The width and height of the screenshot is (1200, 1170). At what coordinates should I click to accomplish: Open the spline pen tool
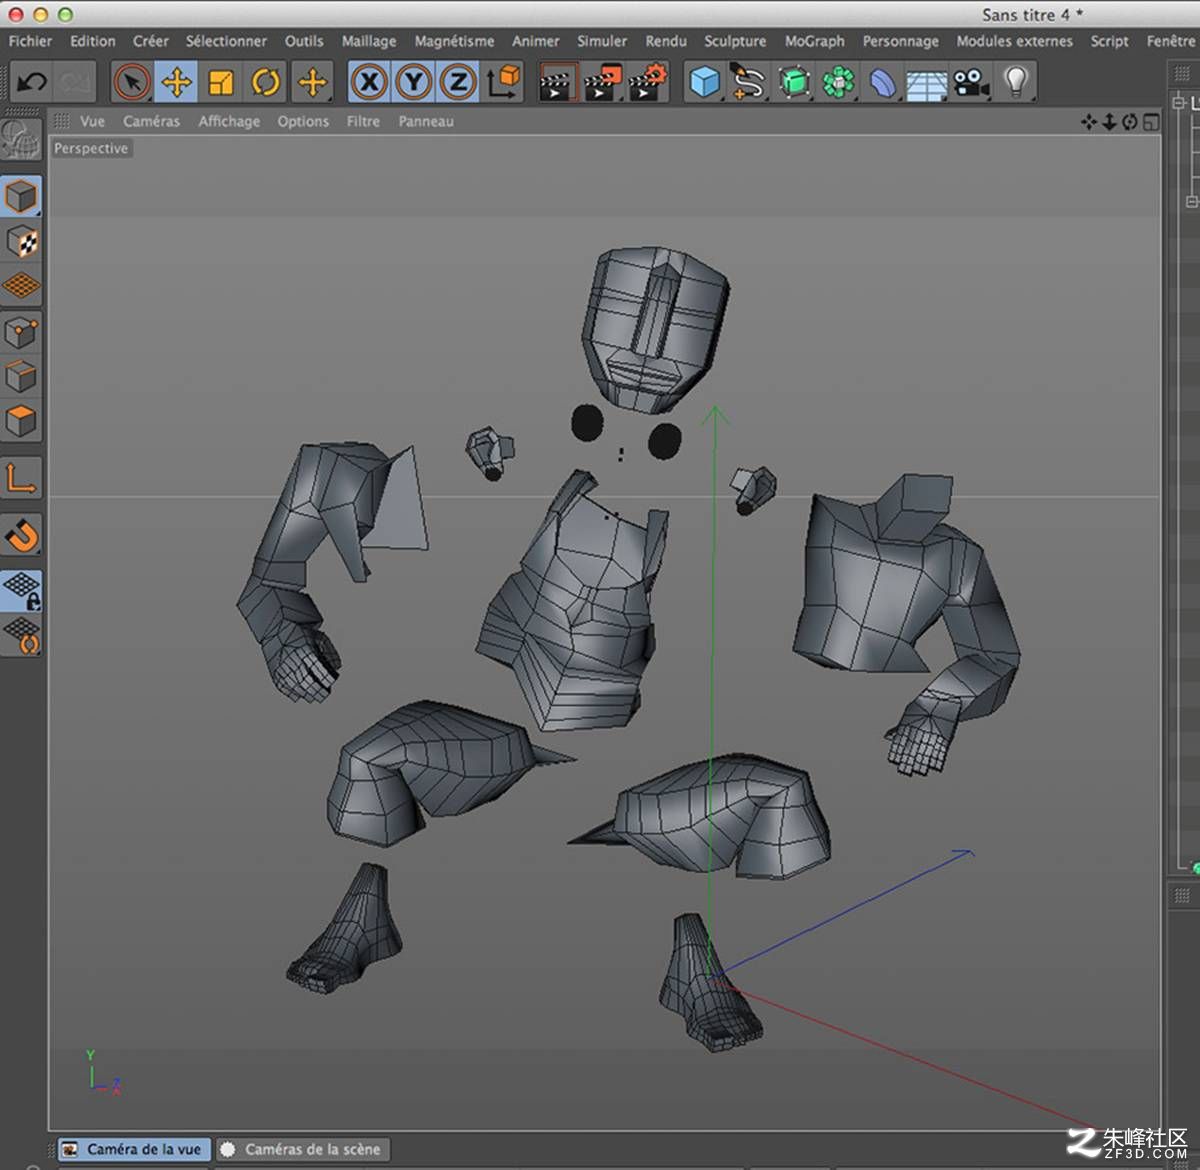tap(748, 82)
